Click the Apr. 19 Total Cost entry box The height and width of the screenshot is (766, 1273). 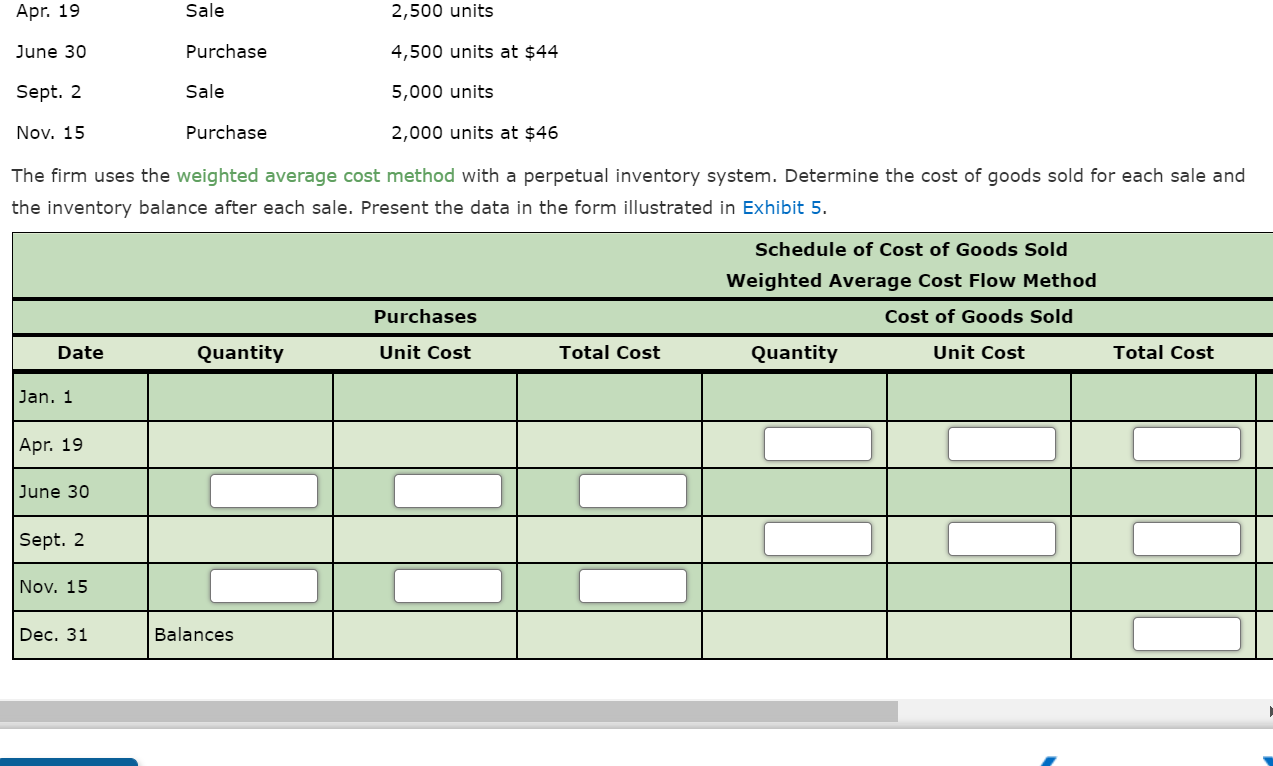1186,443
